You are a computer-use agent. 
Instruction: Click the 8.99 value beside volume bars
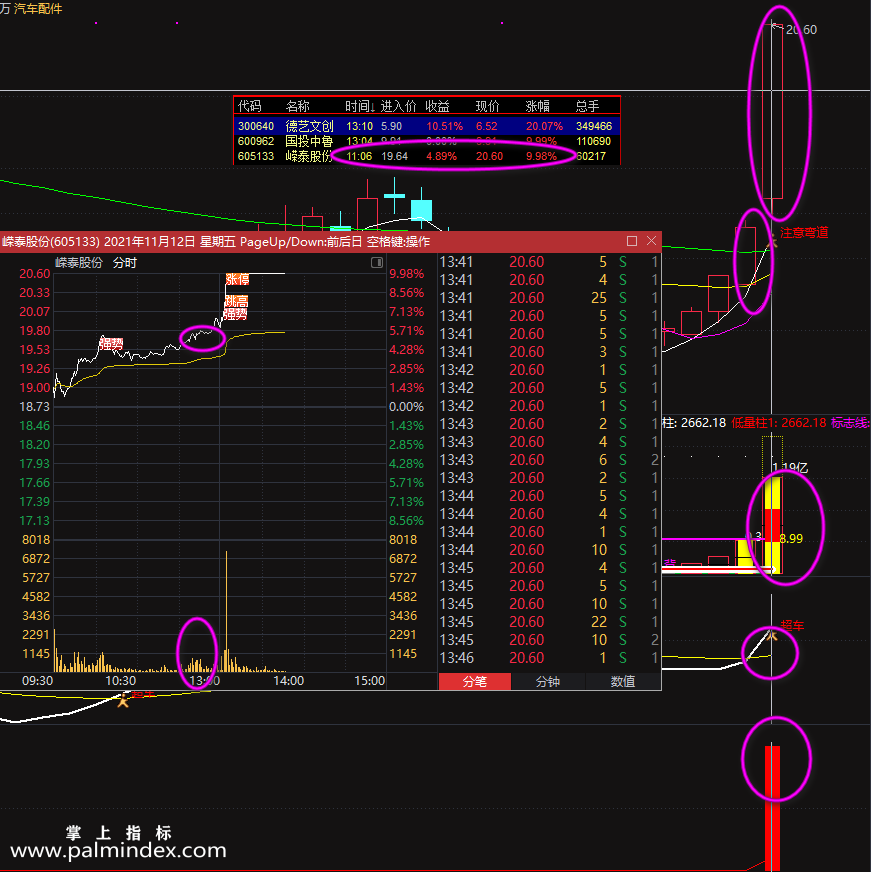coord(791,538)
